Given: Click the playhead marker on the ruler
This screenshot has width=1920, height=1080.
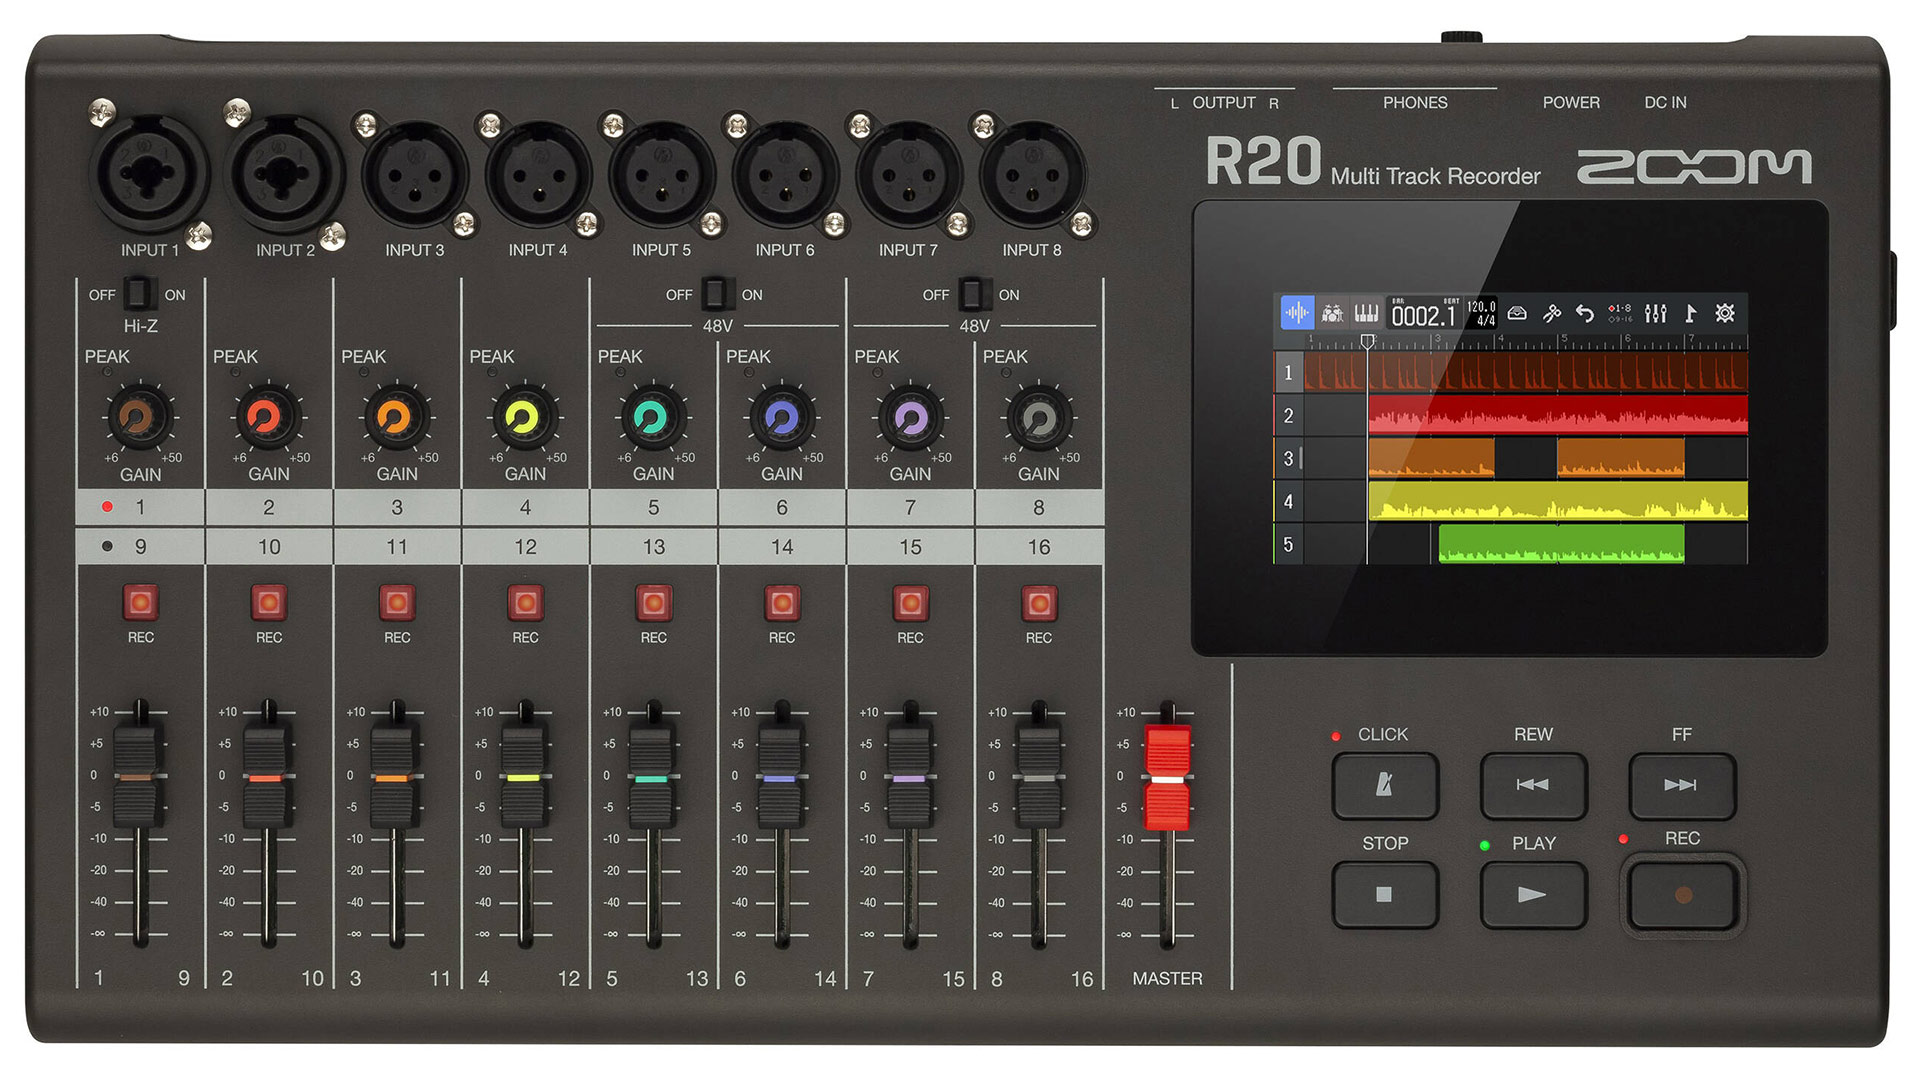Looking at the screenshot, I should pos(1367,341).
